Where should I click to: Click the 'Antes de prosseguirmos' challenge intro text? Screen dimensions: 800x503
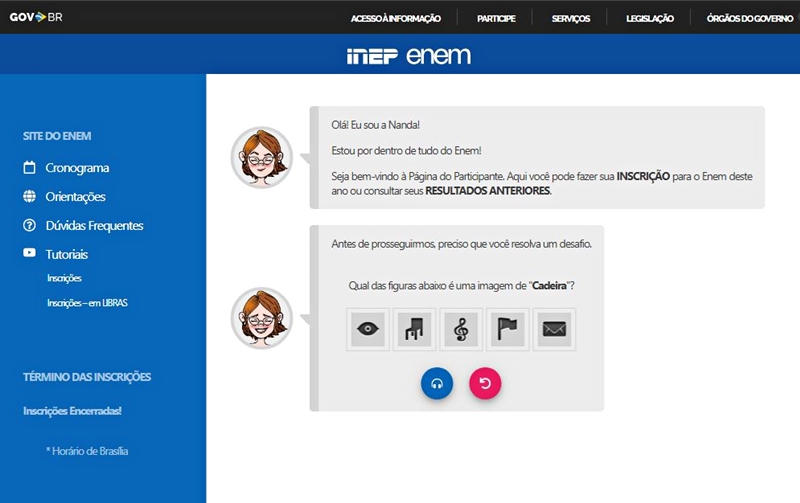461,244
